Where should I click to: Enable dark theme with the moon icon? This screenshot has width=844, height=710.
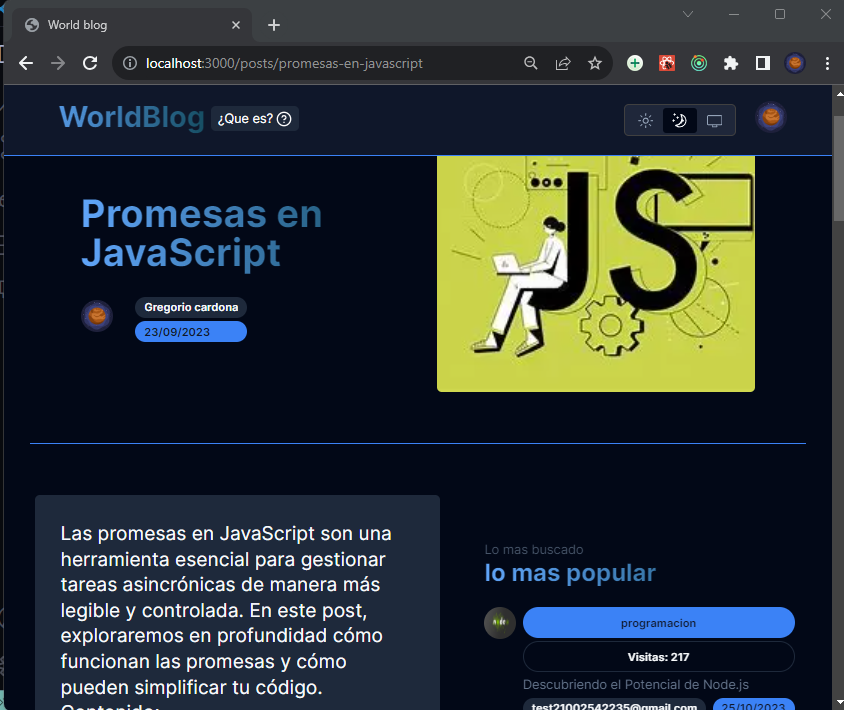click(680, 119)
